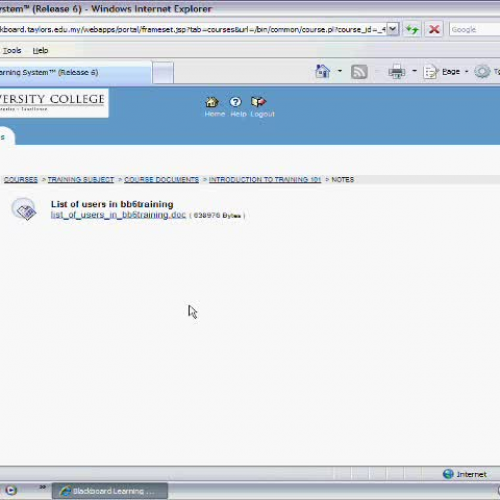
Task: Click the NOTES breadcrumb text
Action: coord(342,180)
